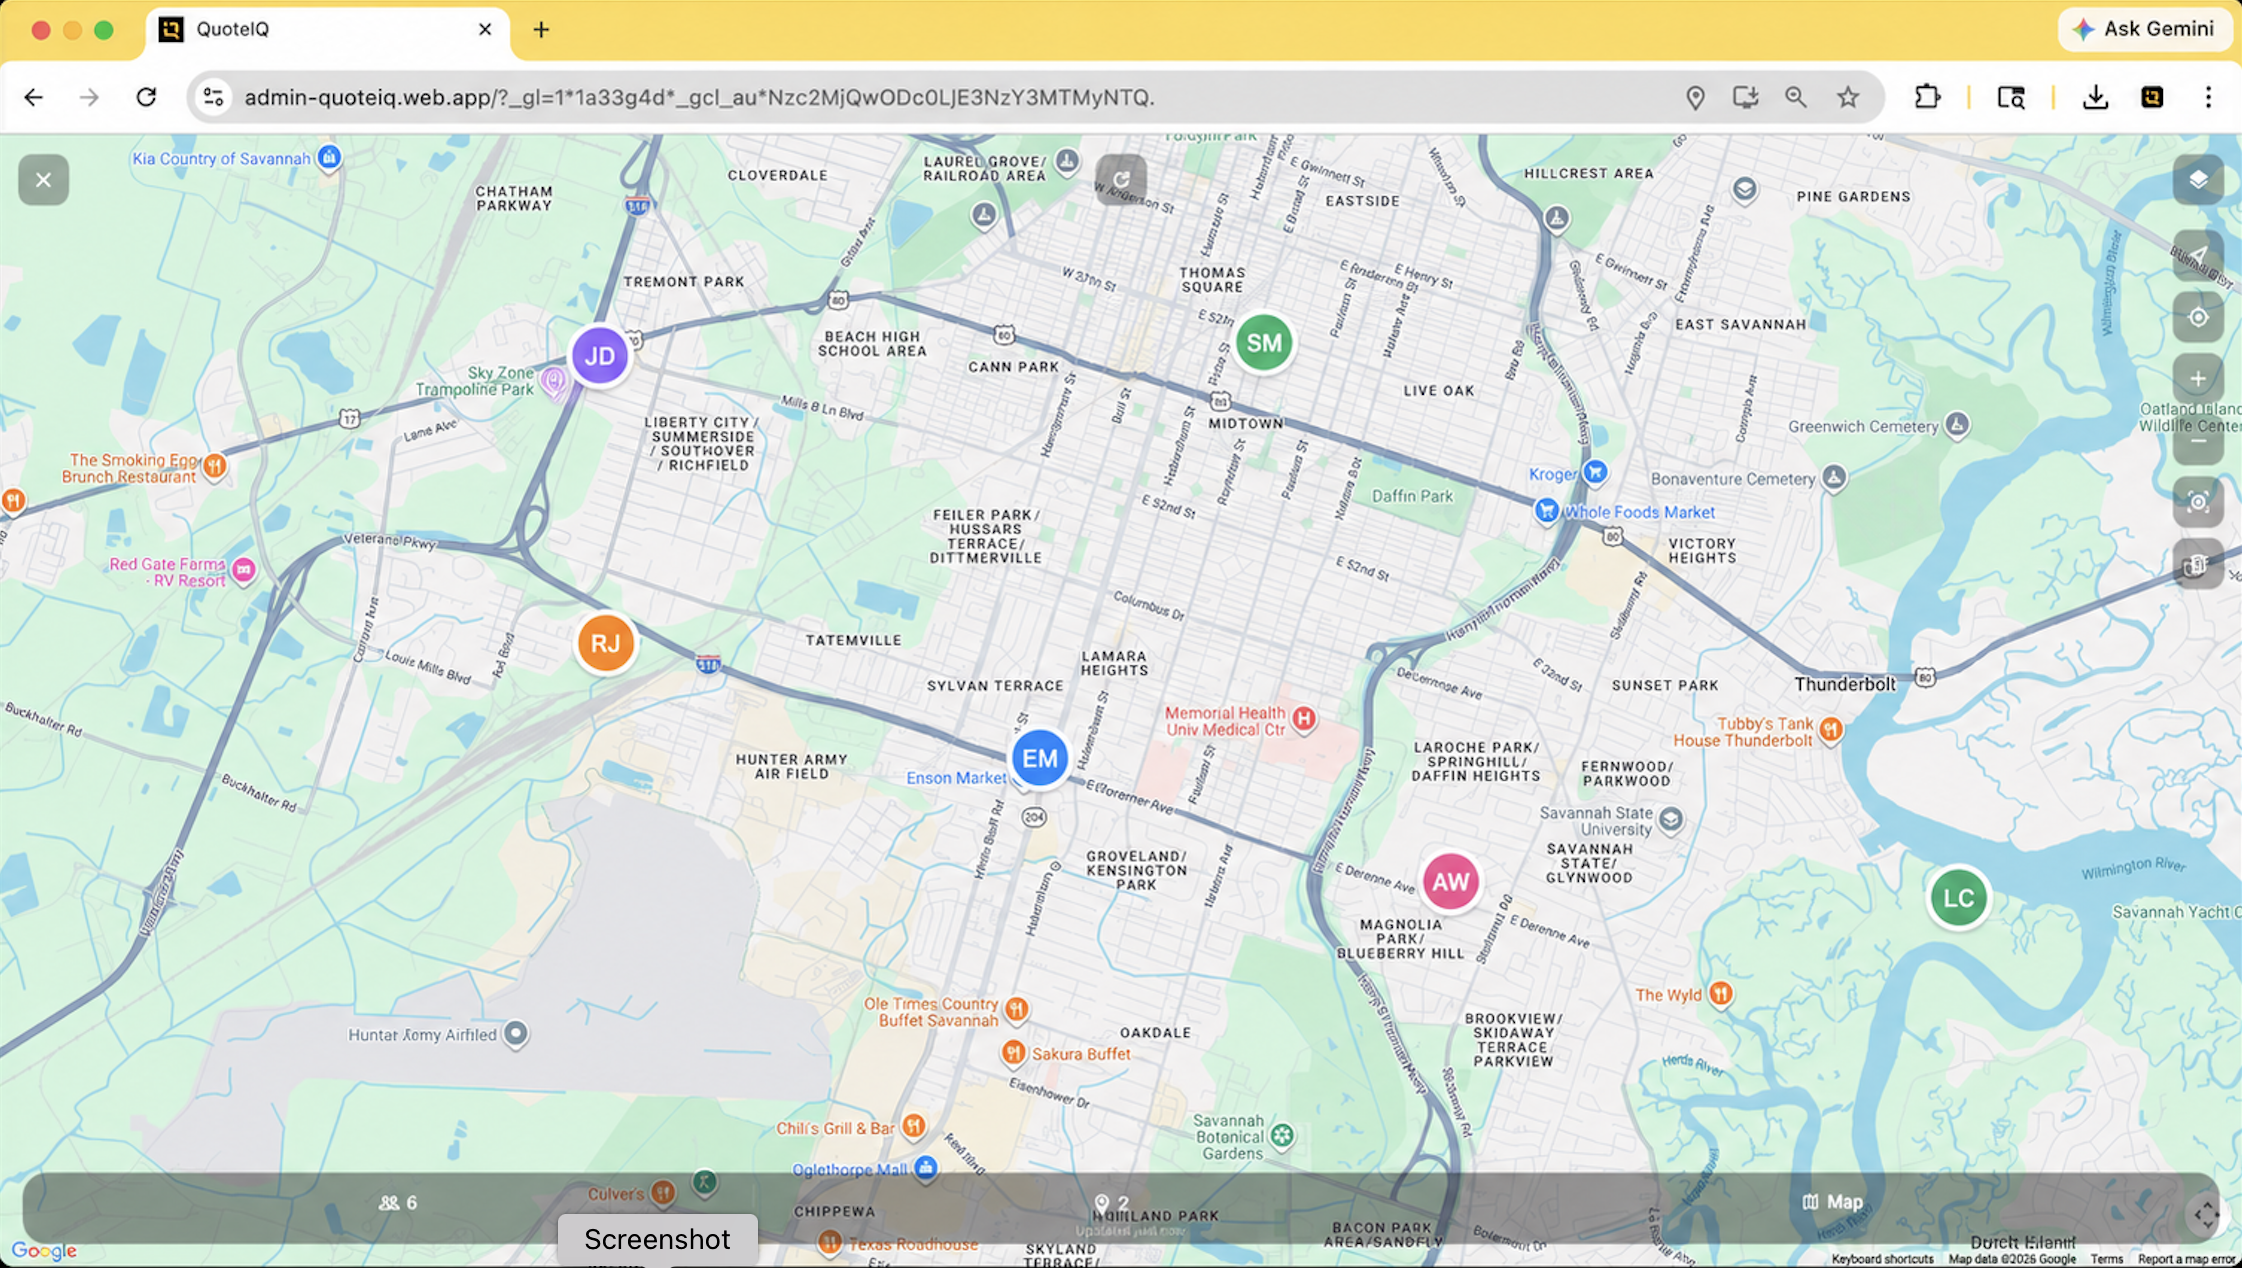Open the team members tab showing 6

click(x=397, y=1203)
